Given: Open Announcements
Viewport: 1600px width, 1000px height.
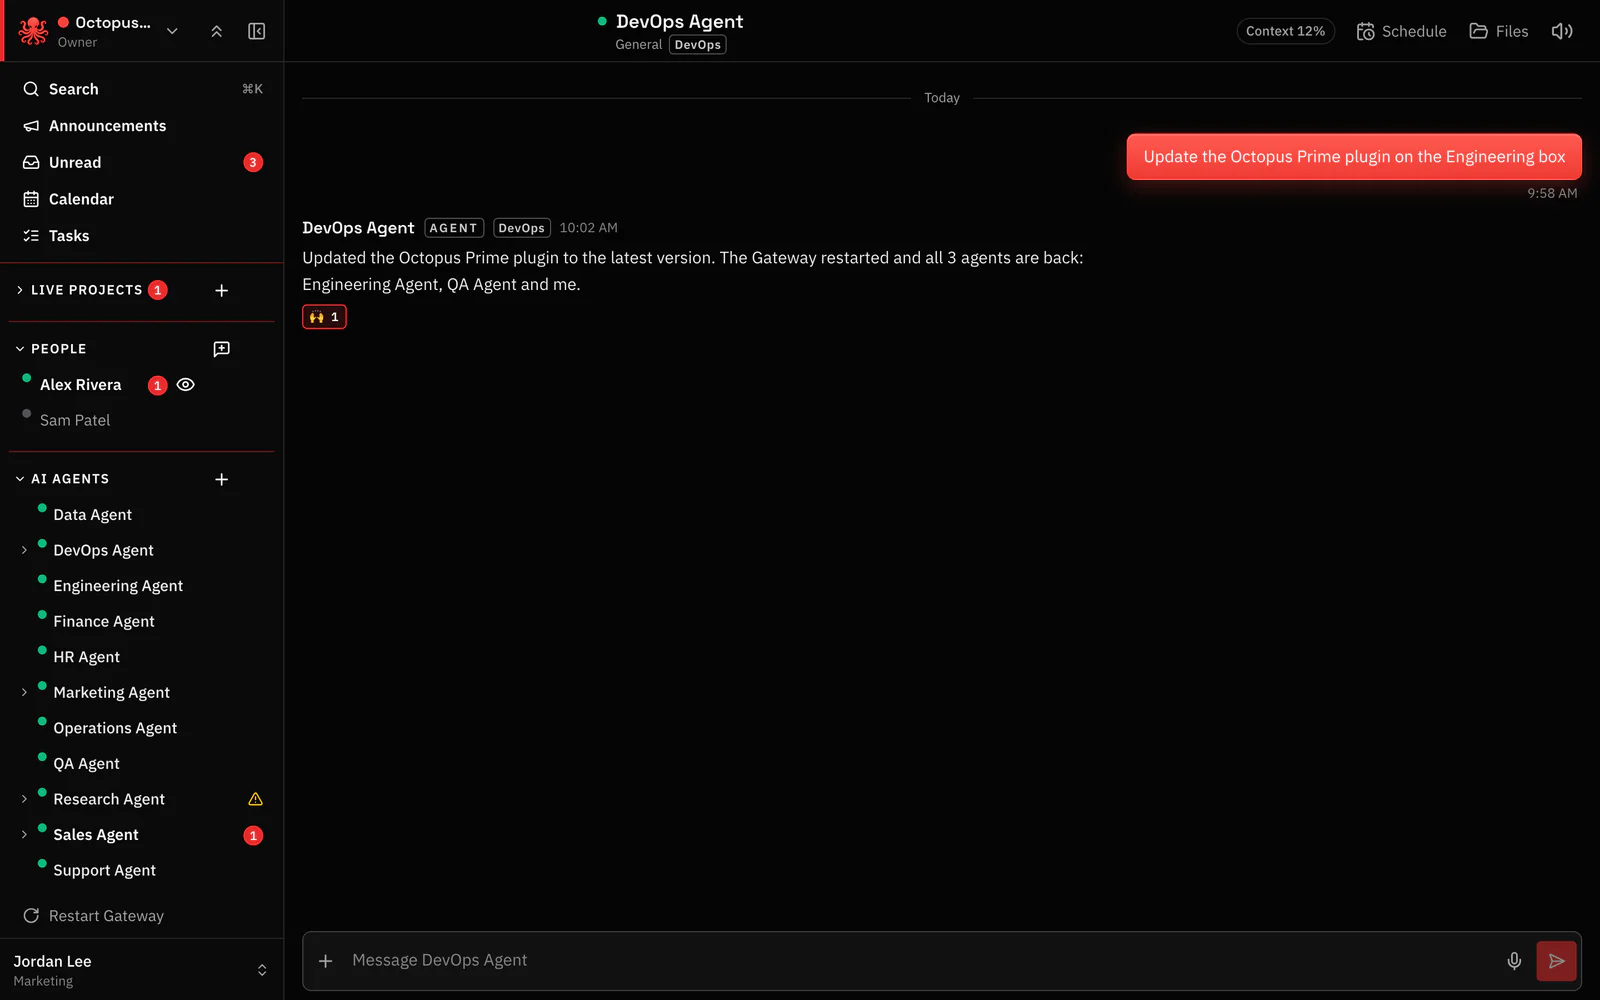Looking at the screenshot, I should coord(142,126).
